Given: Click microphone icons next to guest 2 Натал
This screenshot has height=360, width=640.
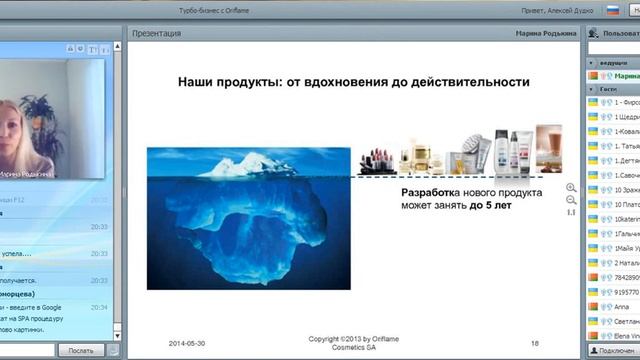Looking at the screenshot, I should pos(607,263).
